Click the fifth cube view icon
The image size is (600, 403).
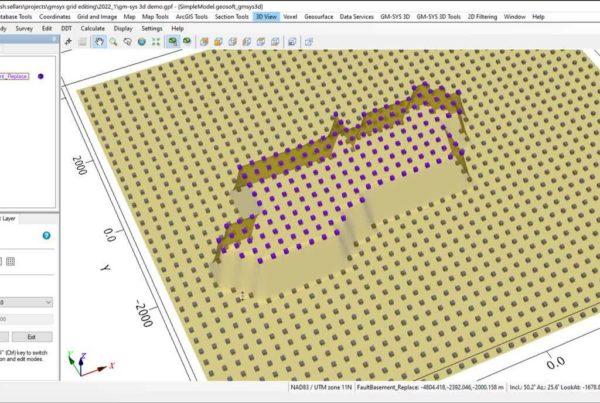pyautogui.click(x=261, y=42)
